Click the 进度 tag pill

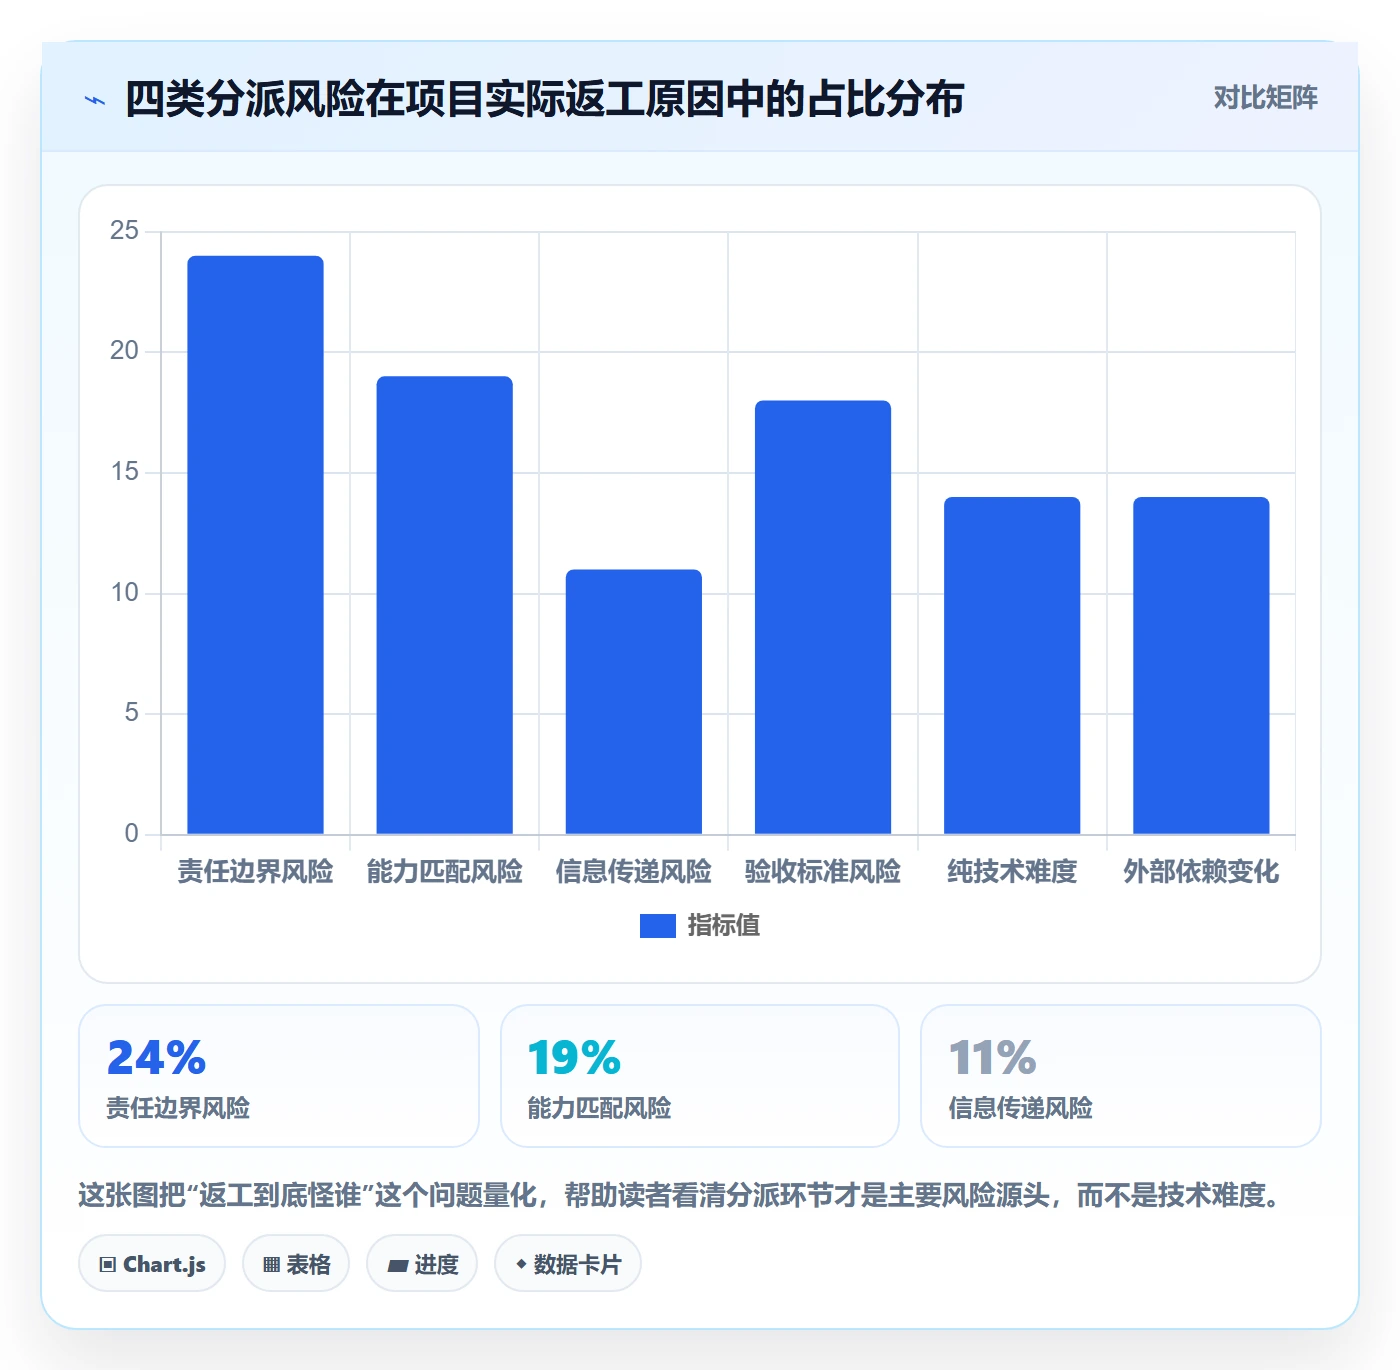tap(422, 1264)
